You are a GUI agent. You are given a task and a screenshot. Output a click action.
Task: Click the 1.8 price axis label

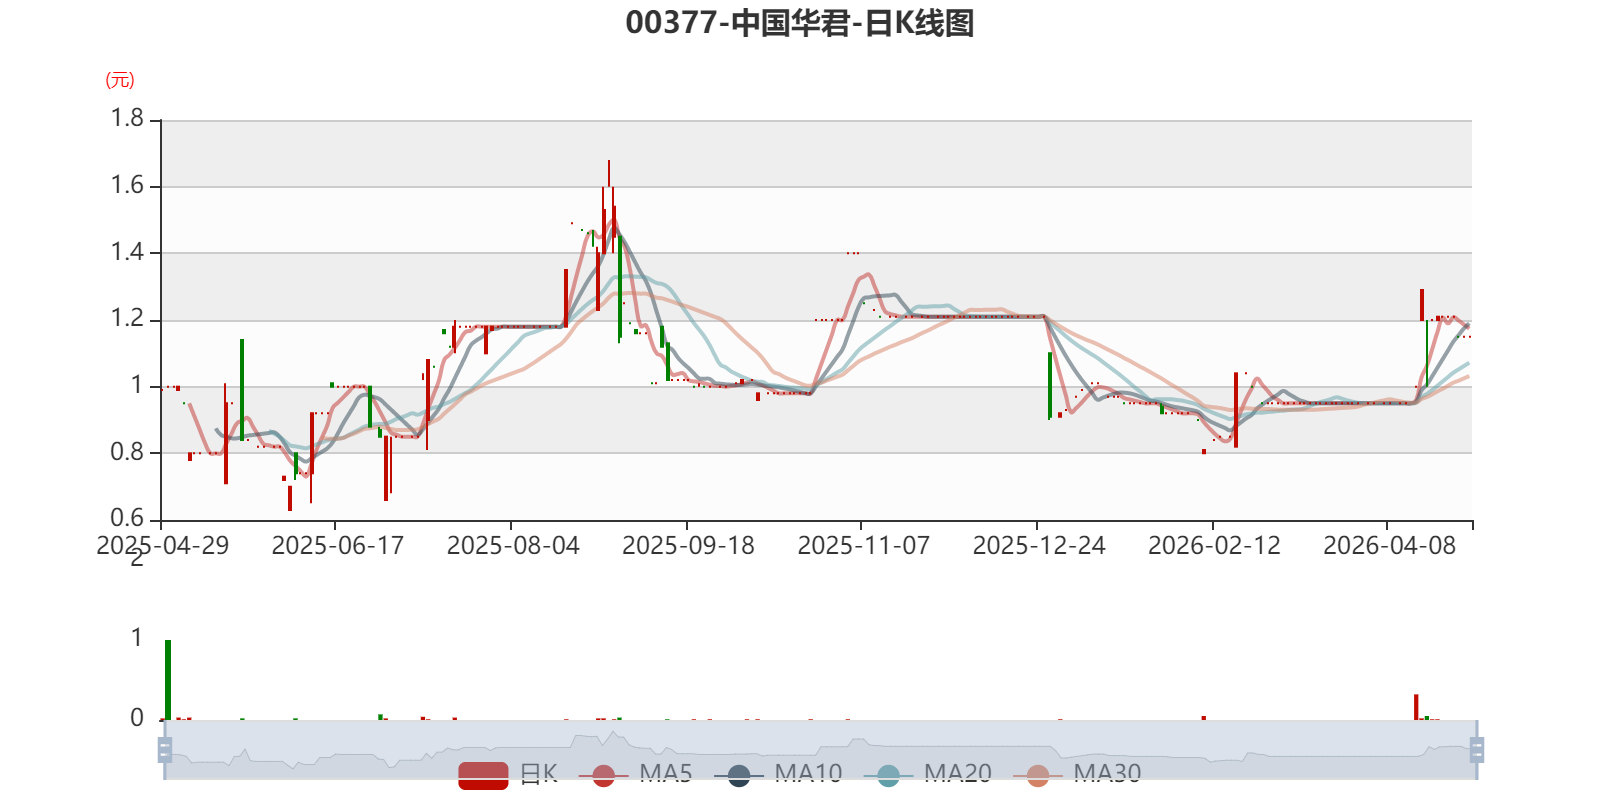(x=128, y=119)
